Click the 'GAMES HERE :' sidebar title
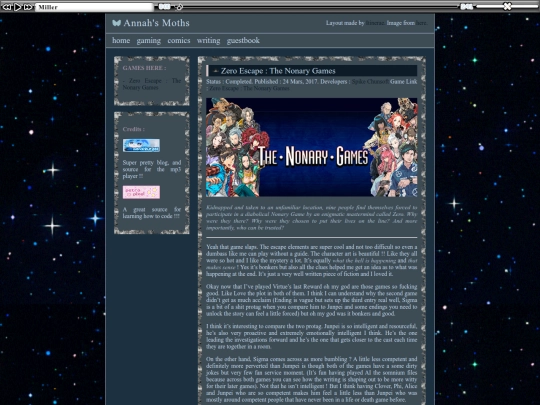540x405 pixels. 144,68
